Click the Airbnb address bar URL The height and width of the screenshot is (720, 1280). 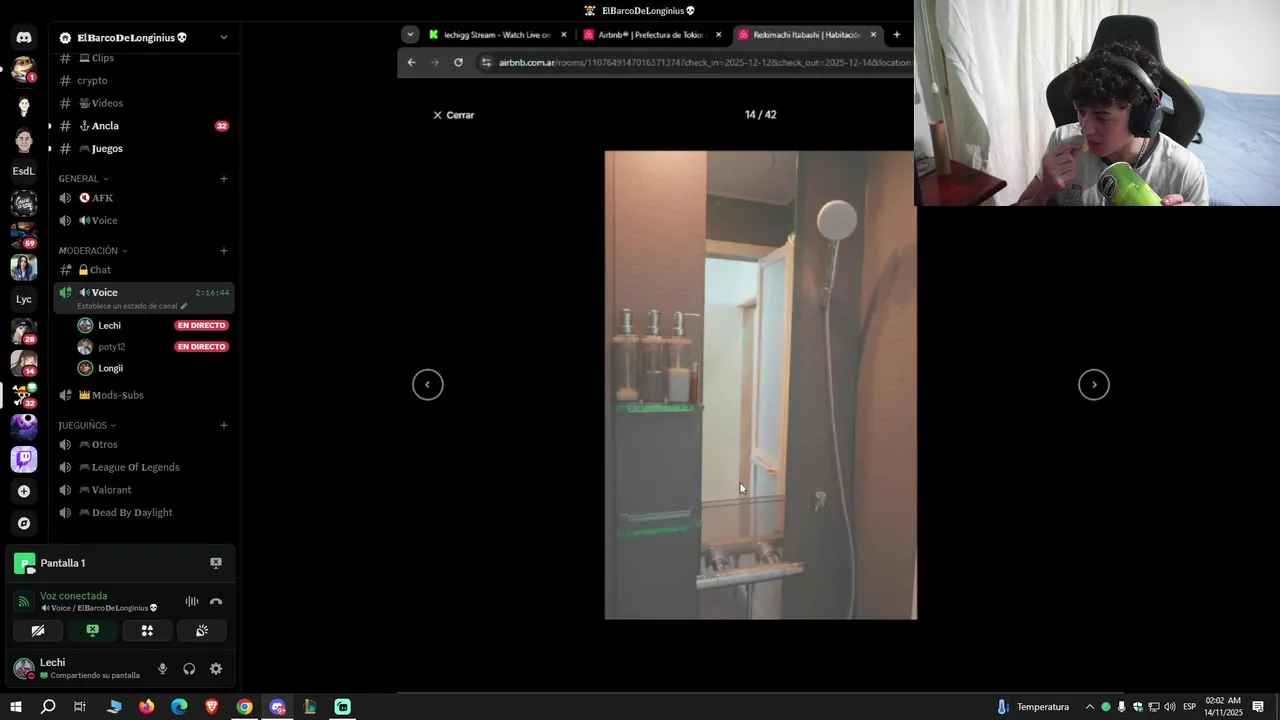pyautogui.click(x=705, y=62)
